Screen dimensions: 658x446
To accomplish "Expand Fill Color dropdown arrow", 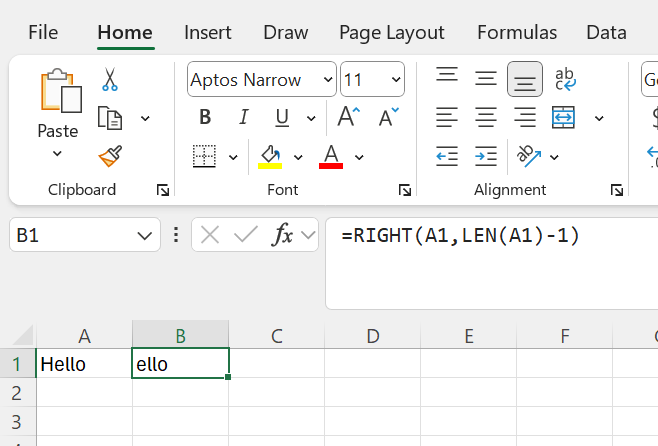I will [x=298, y=157].
